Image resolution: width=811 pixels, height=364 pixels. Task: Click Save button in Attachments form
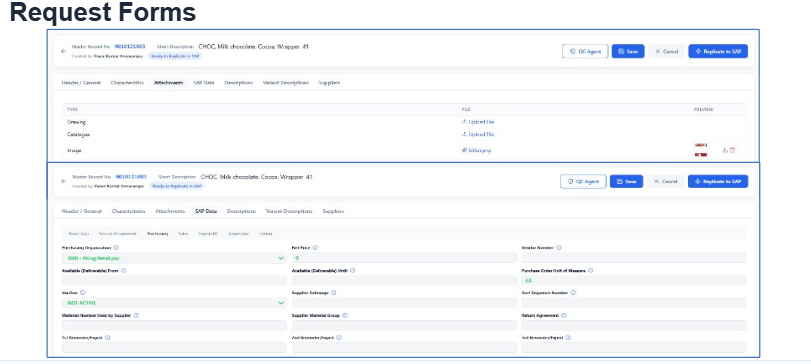(628, 51)
